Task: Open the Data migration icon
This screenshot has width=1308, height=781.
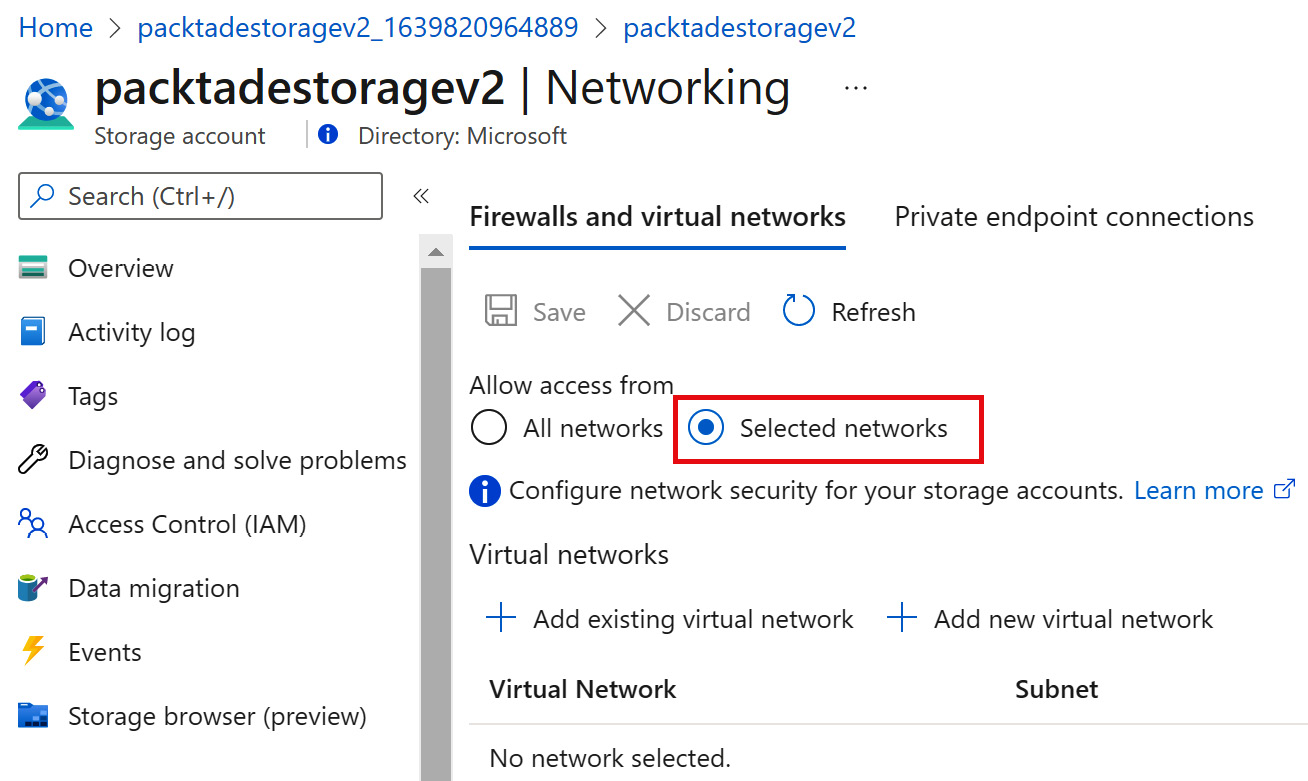Action: pos(33,588)
